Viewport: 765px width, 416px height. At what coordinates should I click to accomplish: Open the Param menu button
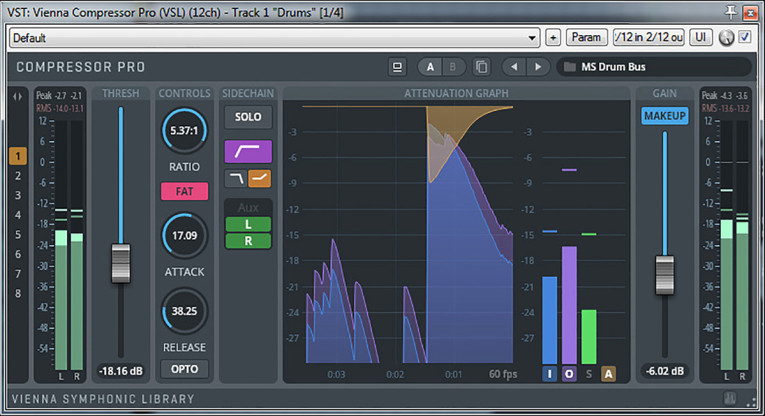pyautogui.click(x=586, y=38)
